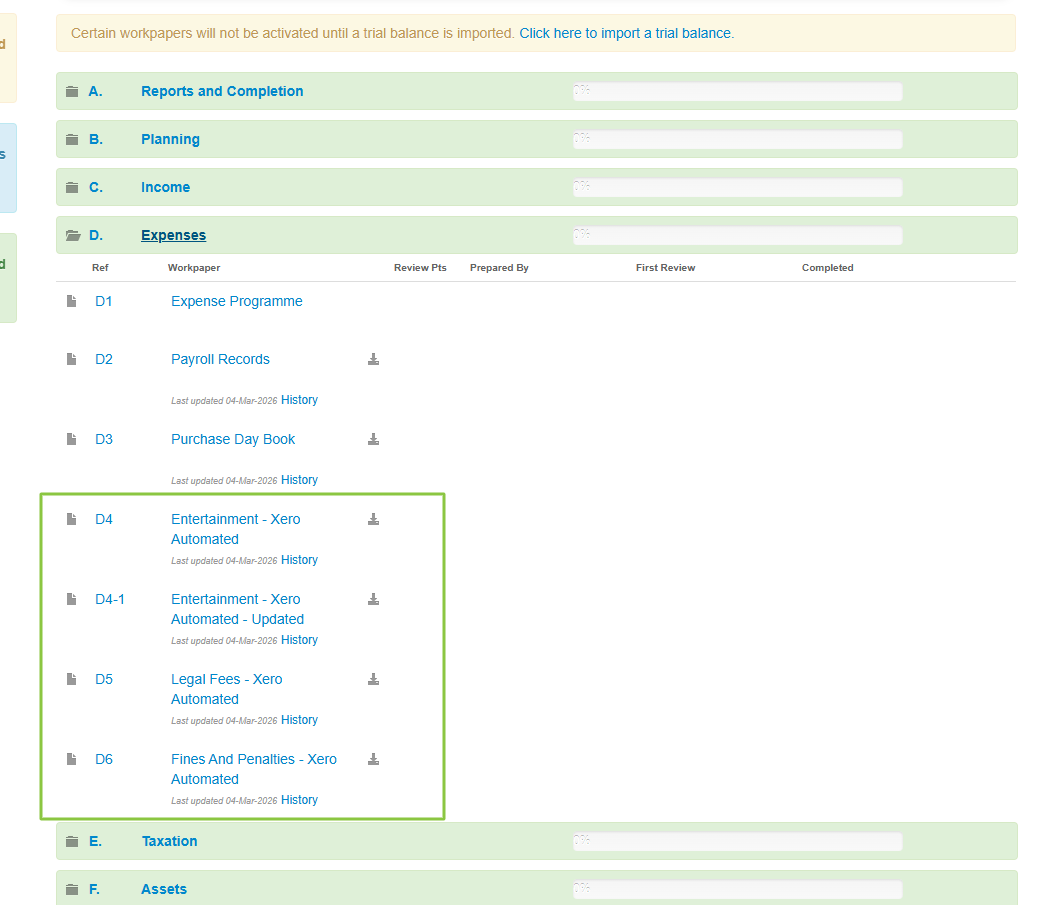Screen dimensions: 1052x905
Task: Click document icon beside D1 Expense Programme
Action: click(71, 301)
